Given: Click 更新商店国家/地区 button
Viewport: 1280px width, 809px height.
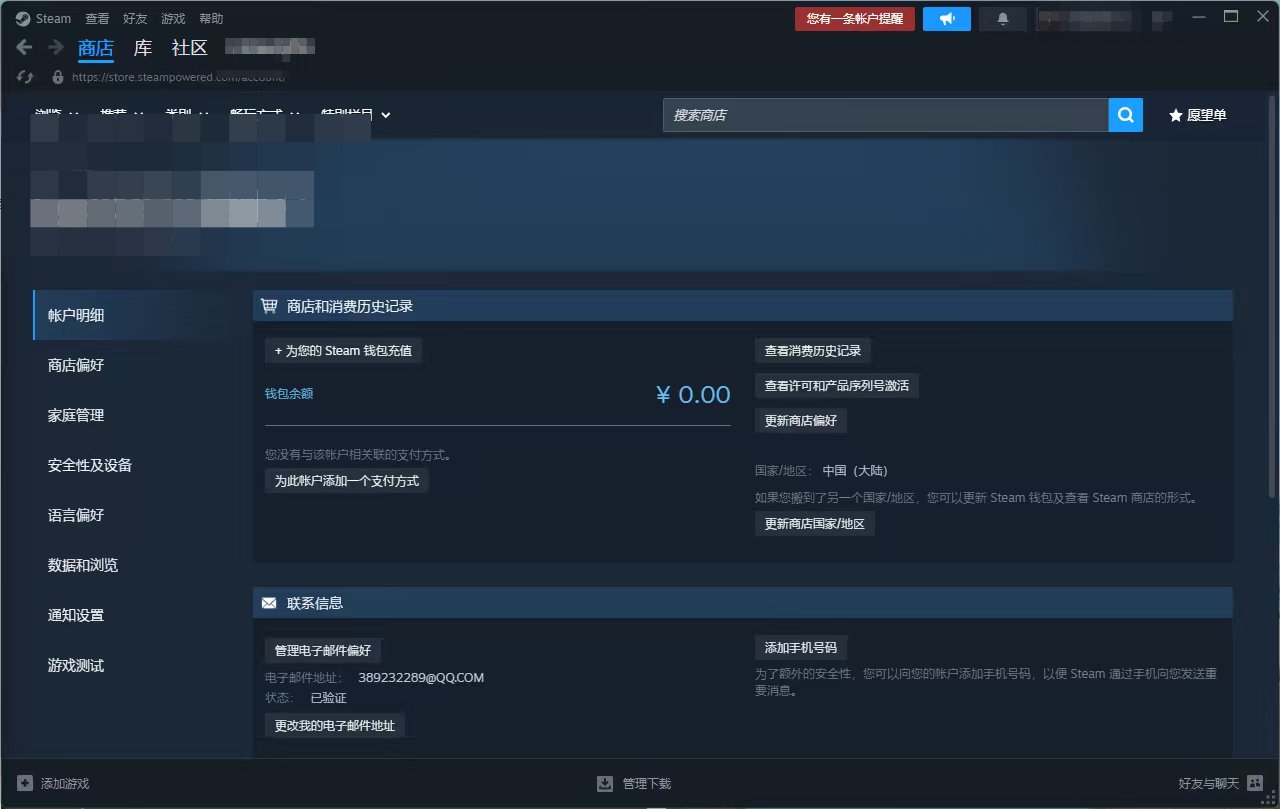Looking at the screenshot, I should tap(815, 524).
